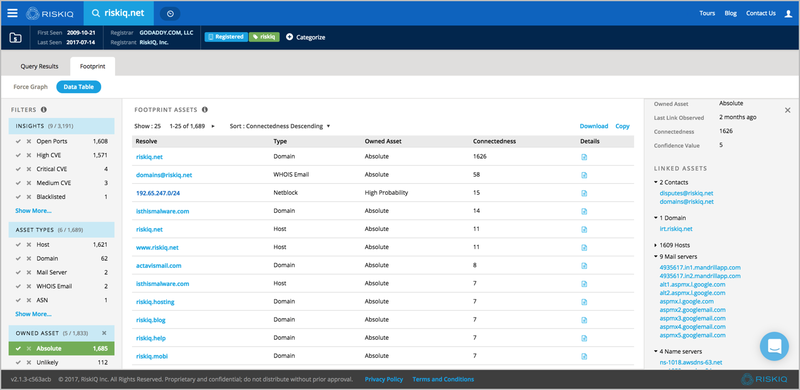Open details icon for riskiq.help row
Screen dimensions: 800x390
point(584,338)
